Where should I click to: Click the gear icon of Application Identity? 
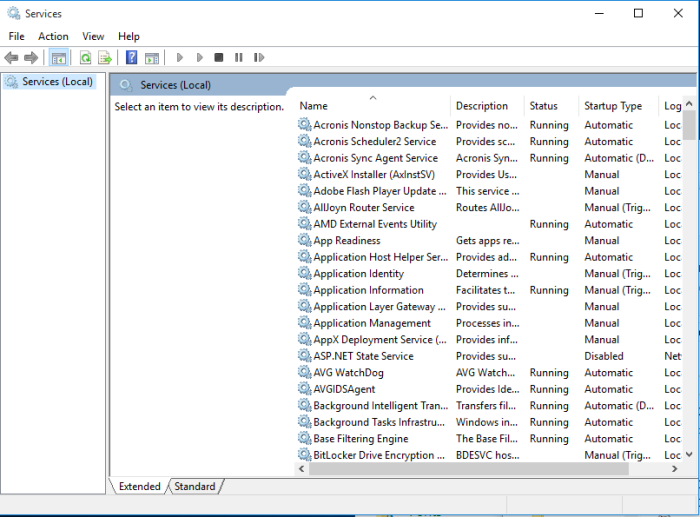coord(304,273)
